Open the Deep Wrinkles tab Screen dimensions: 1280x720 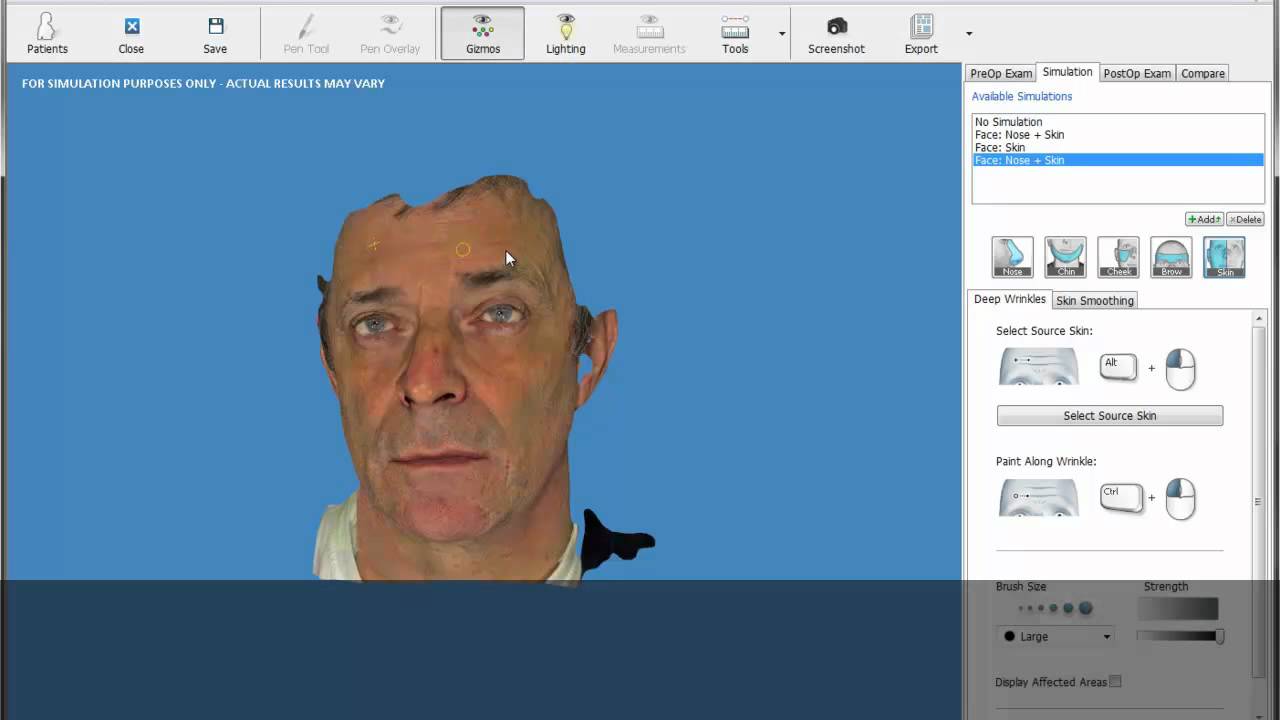1009,299
